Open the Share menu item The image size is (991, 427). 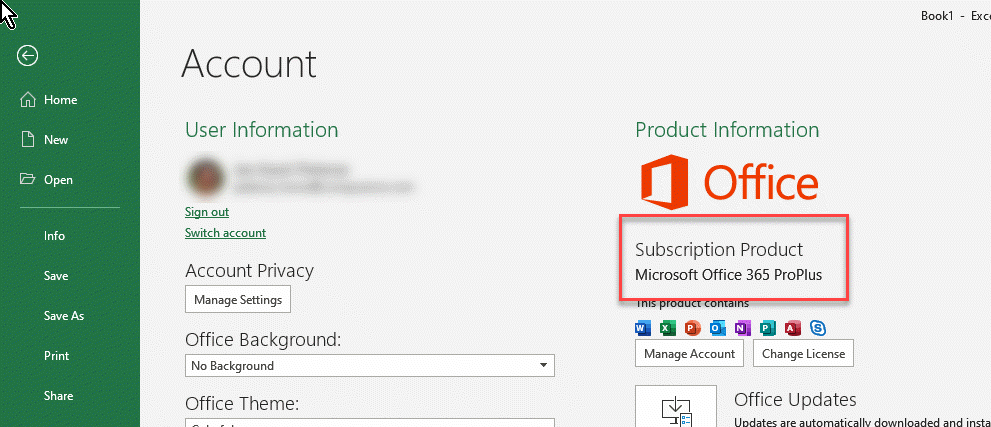(58, 396)
